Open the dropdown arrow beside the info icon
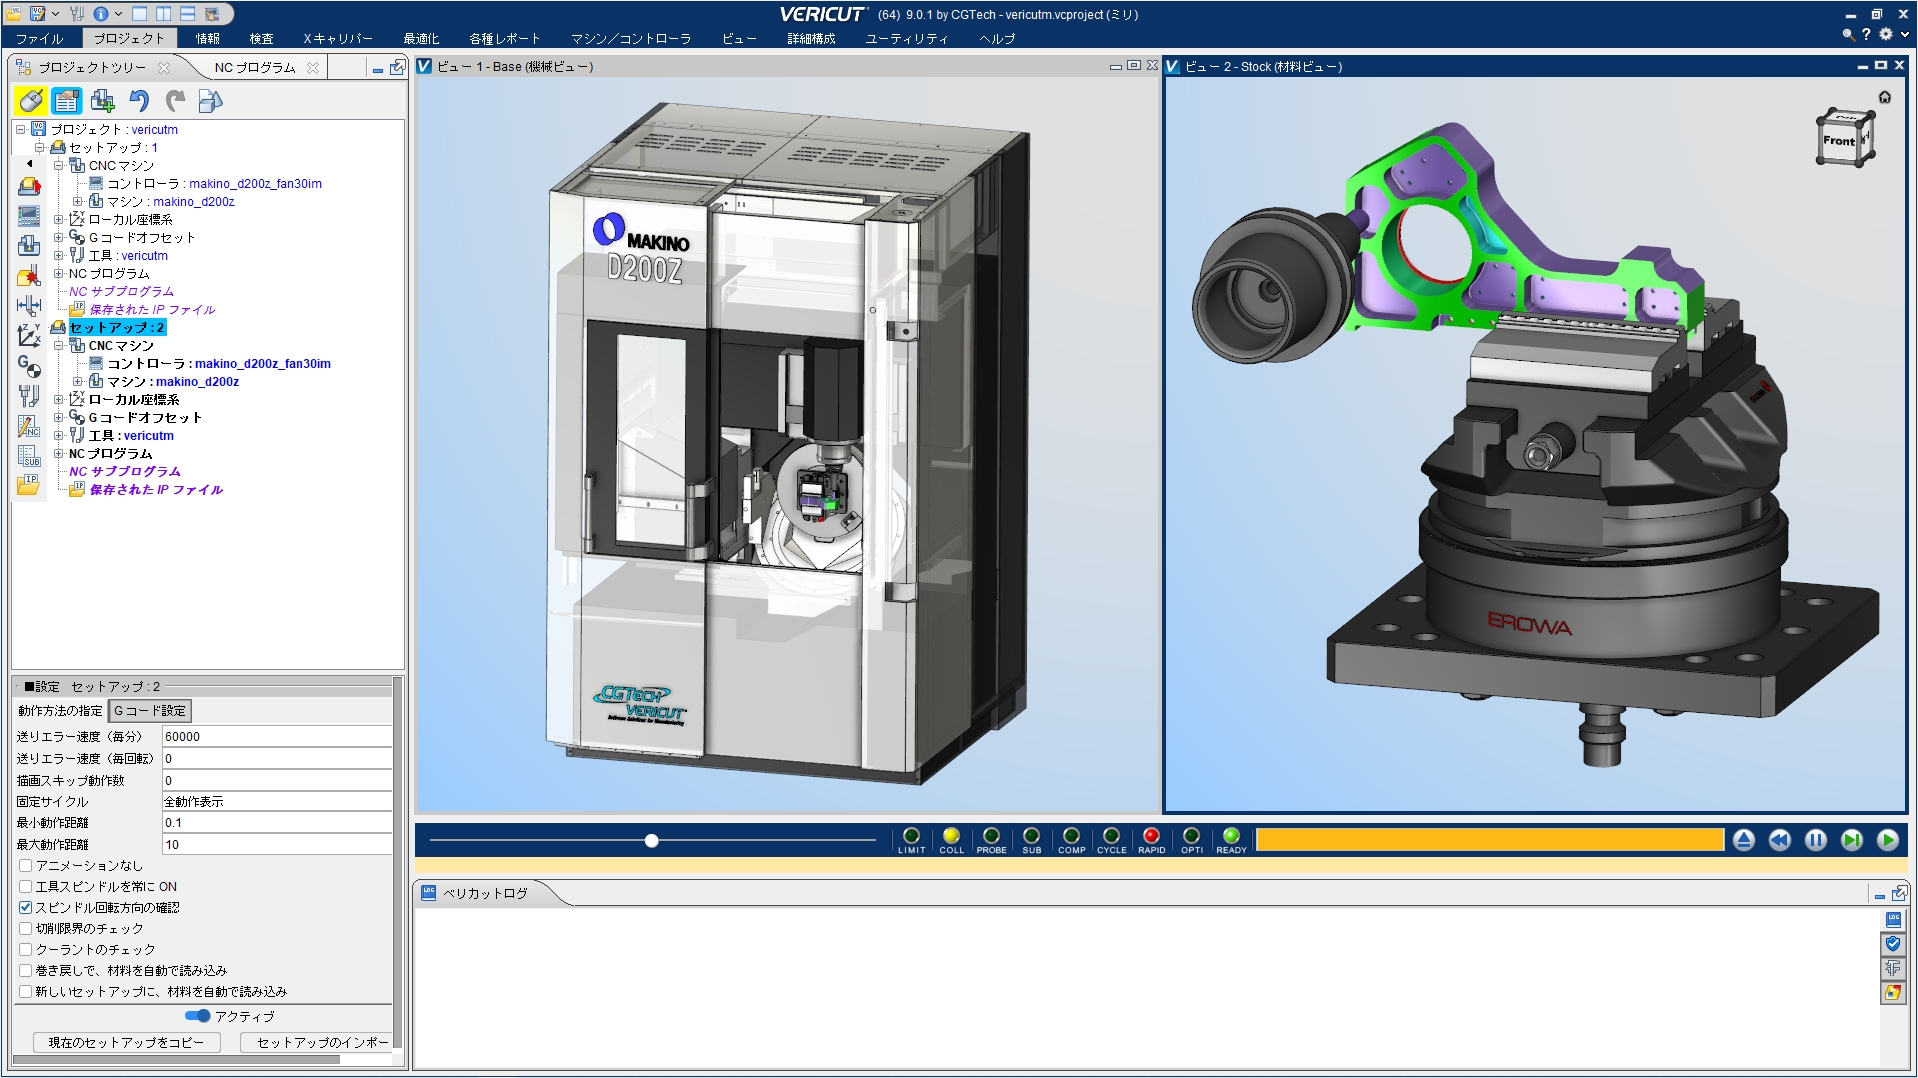This screenshot has height=1078, width=1918. tap(118, 14)
